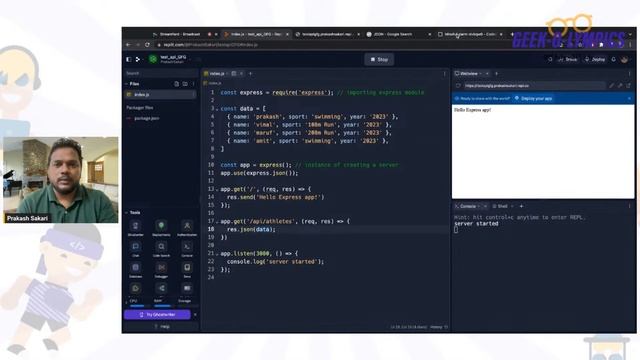This screenshot has width=640, height=360.
Task: Open the Help link
Action: 162,327
